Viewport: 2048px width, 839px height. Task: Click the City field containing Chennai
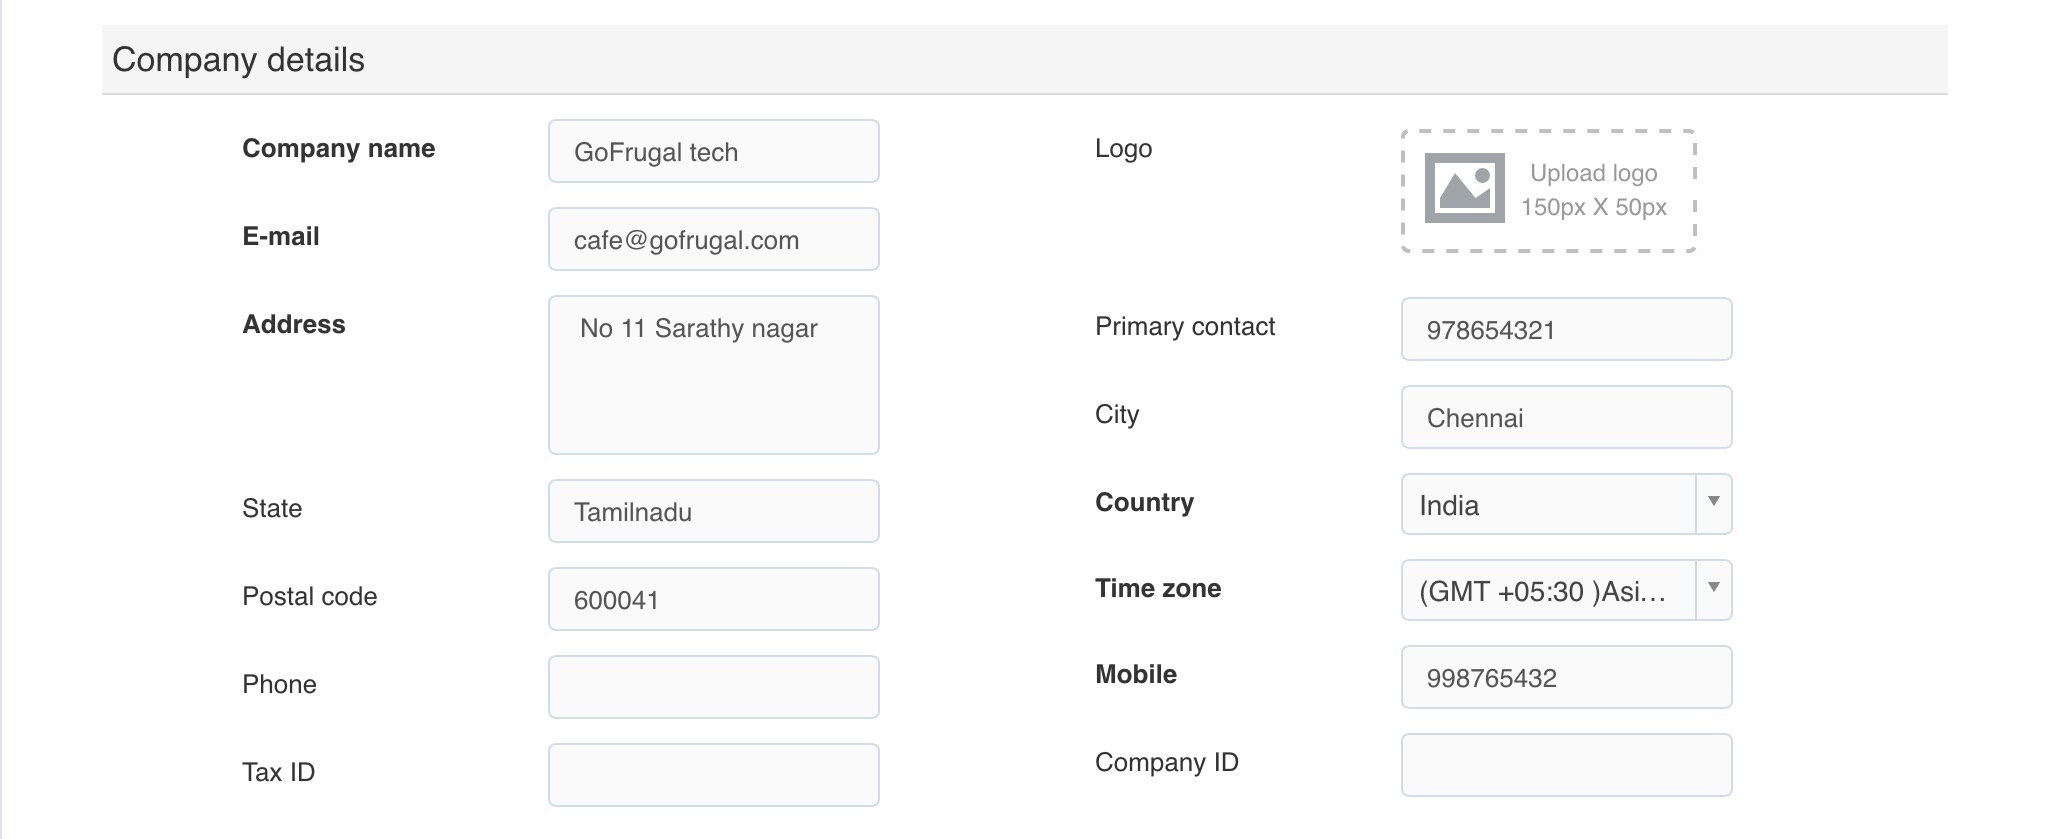tap(1566, 418)
